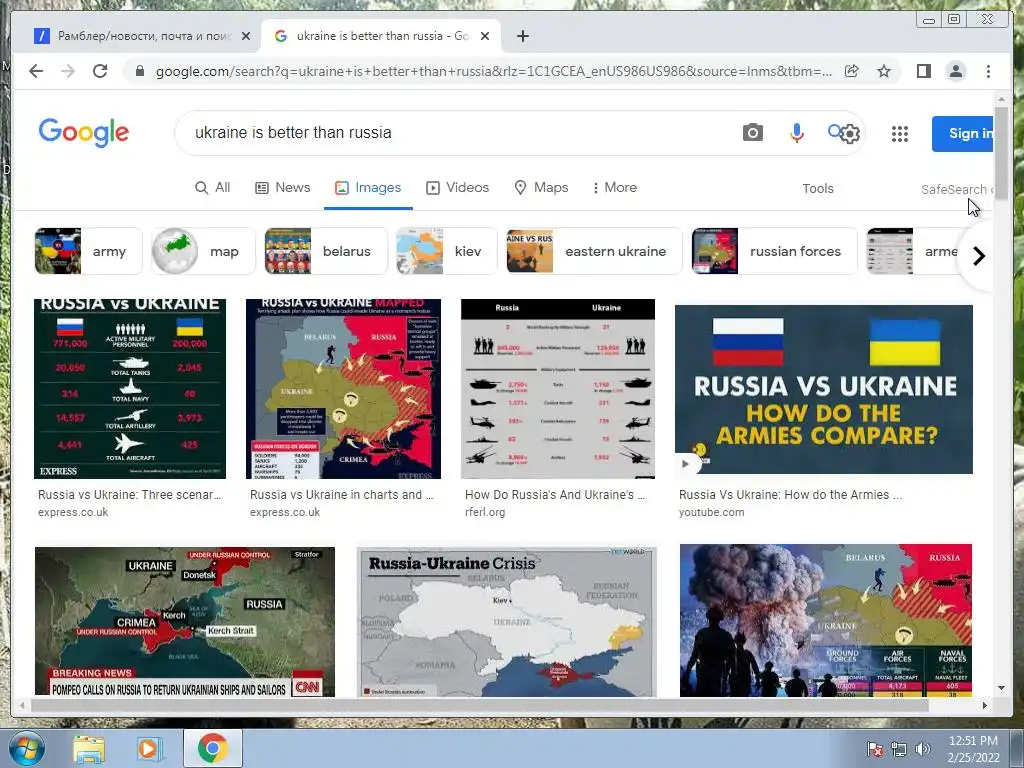
Task: Filter images by russian forces chip
Action: 775,251
